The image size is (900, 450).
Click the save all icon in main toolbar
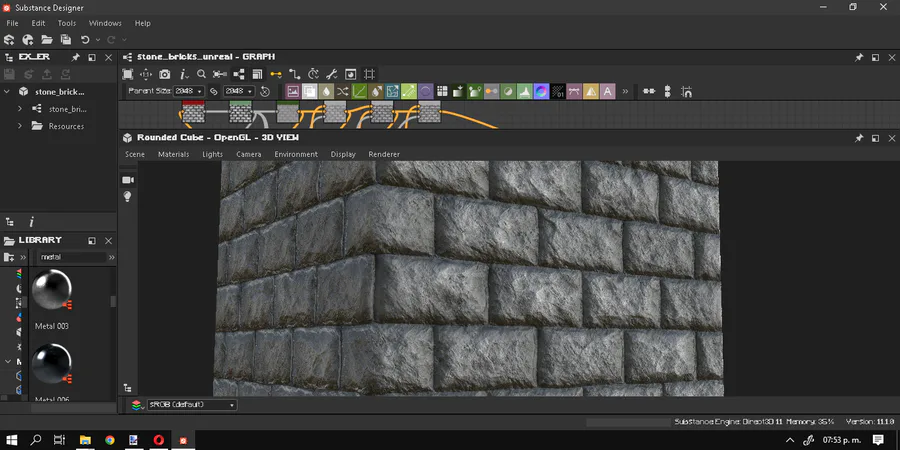pyautogui.click(x=65, y=40)
